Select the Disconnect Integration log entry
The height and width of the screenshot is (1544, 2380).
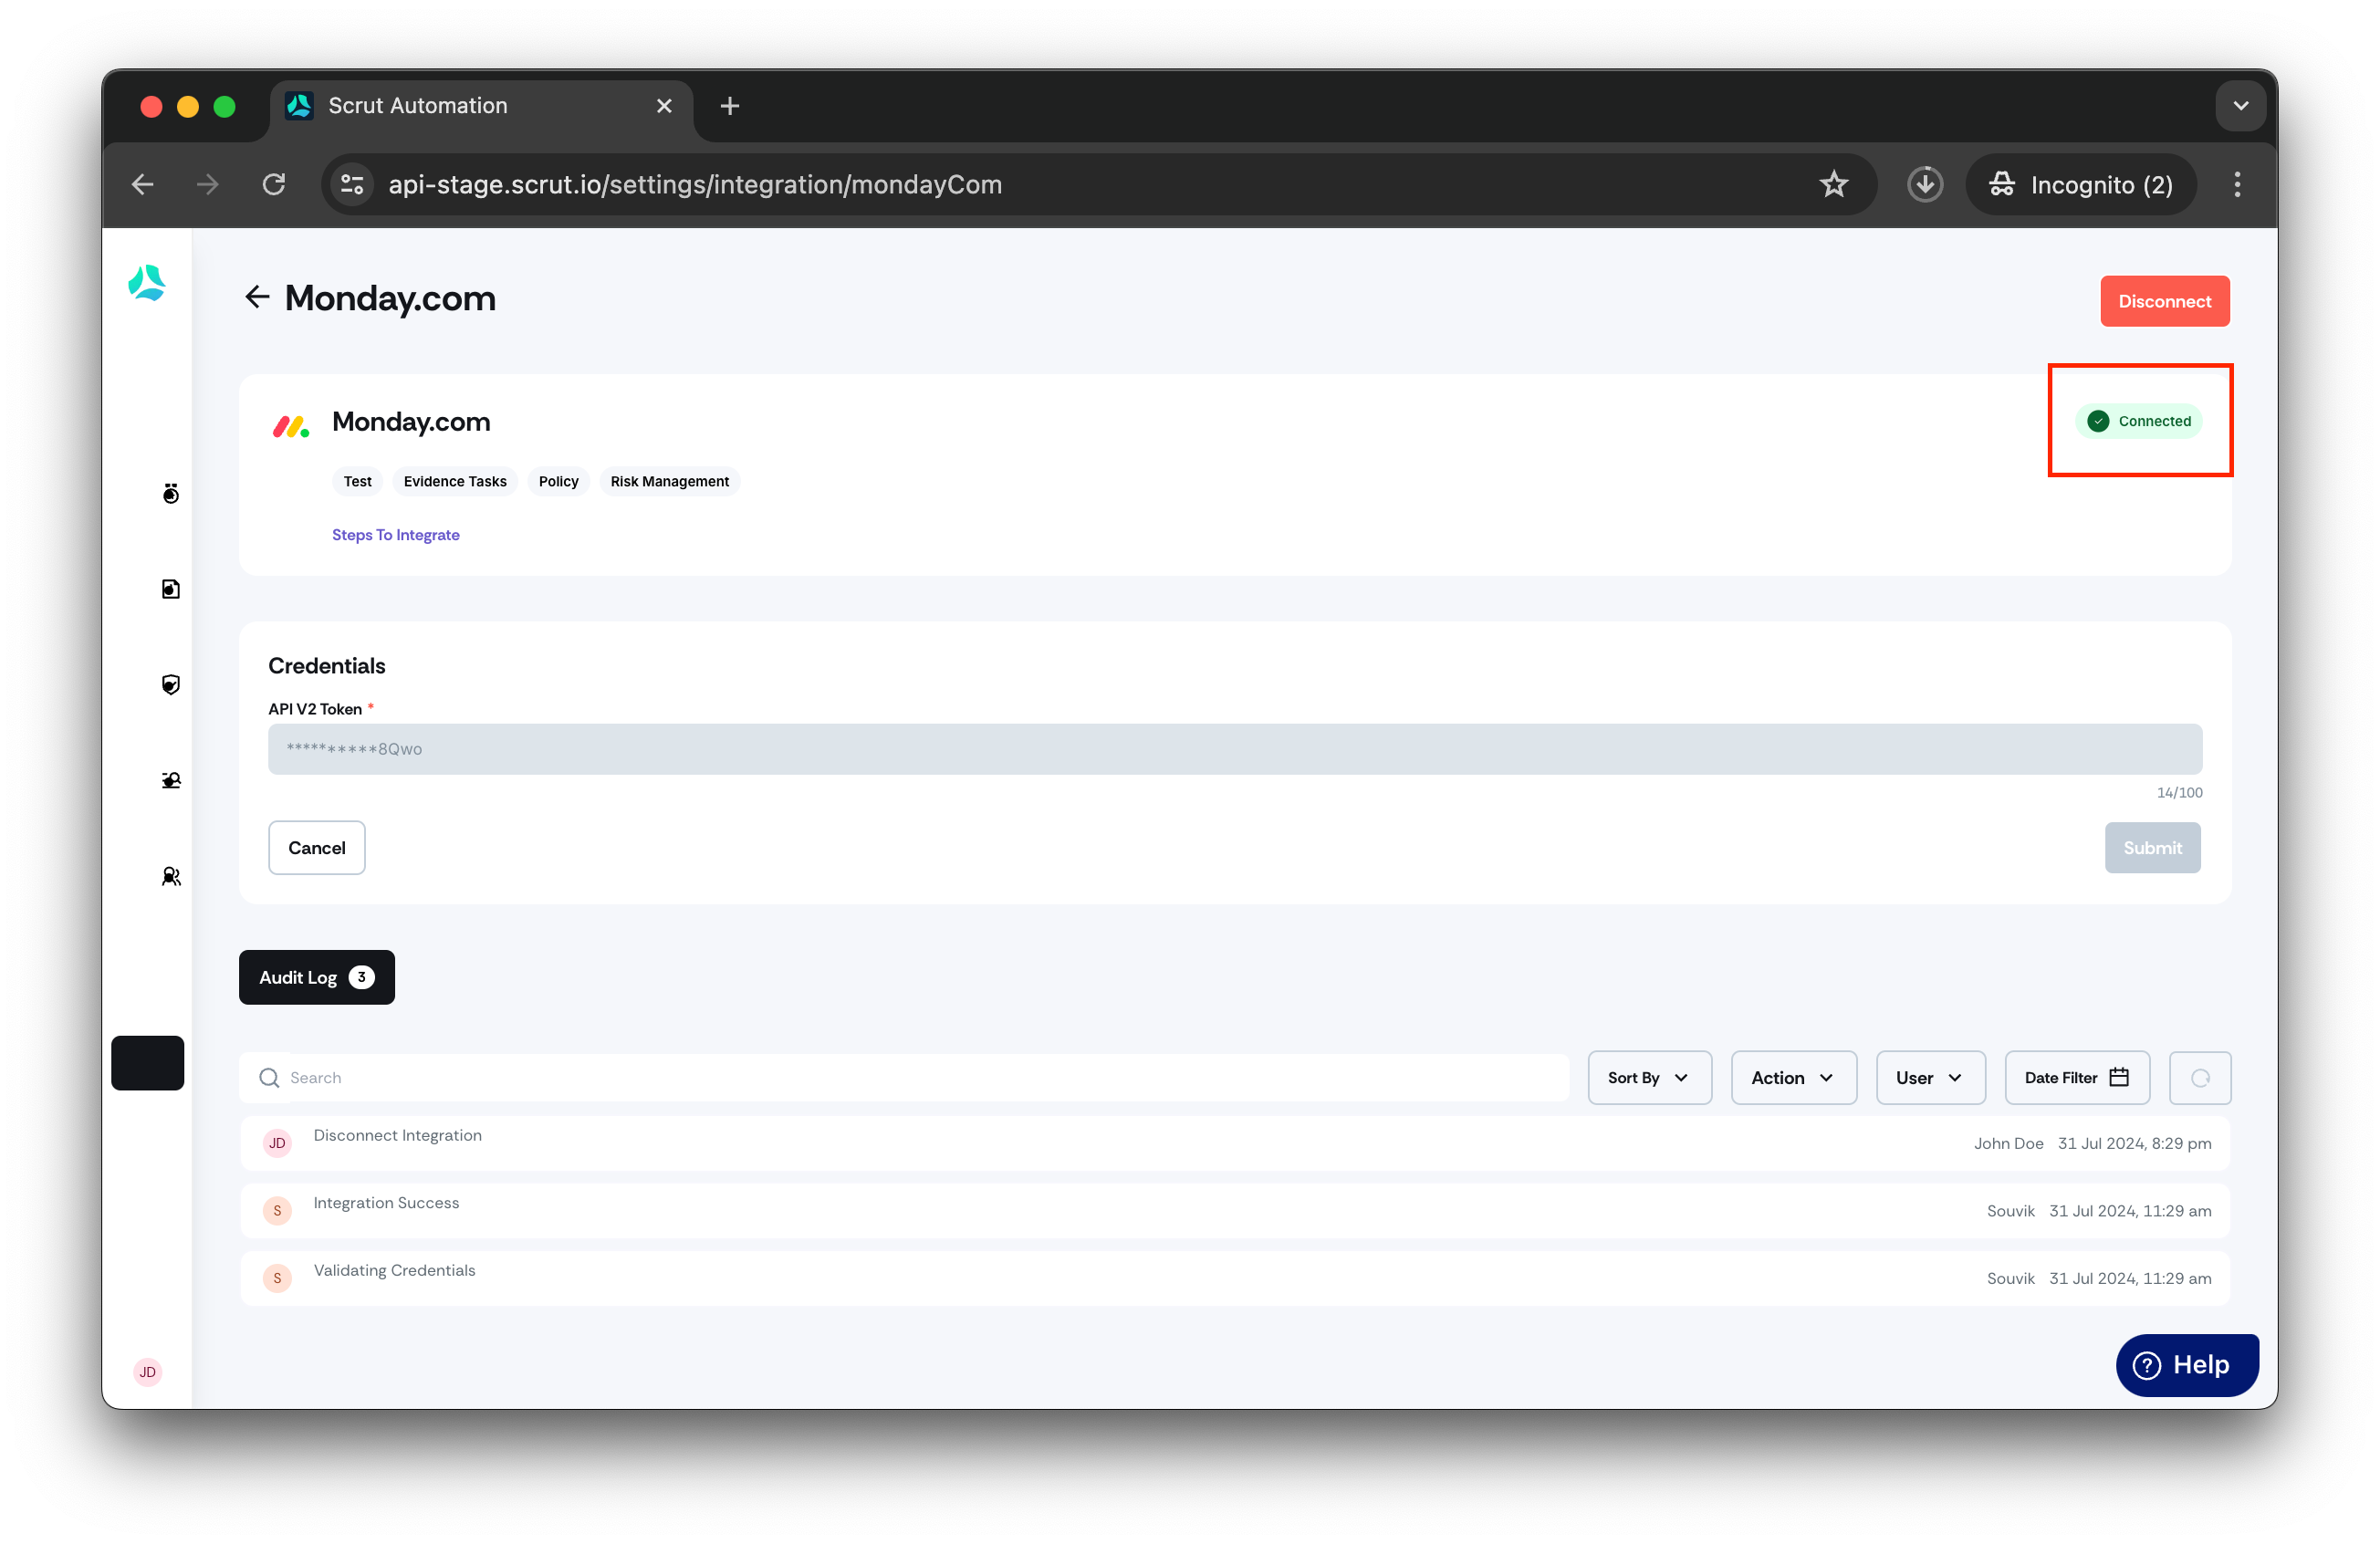1235,1143
